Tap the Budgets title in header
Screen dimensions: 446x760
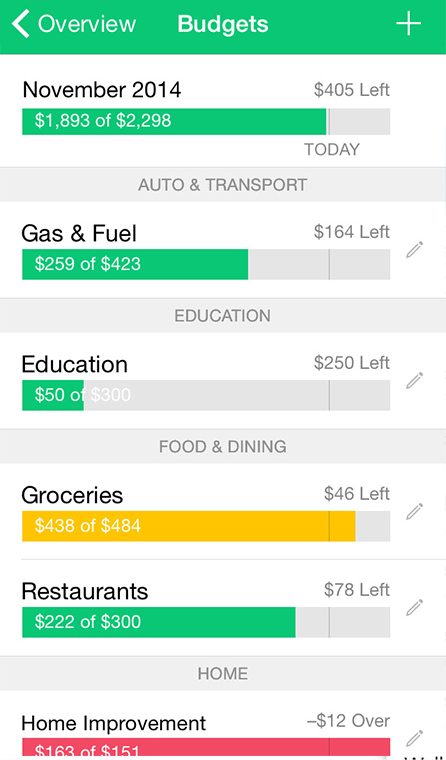pos(223,24)
